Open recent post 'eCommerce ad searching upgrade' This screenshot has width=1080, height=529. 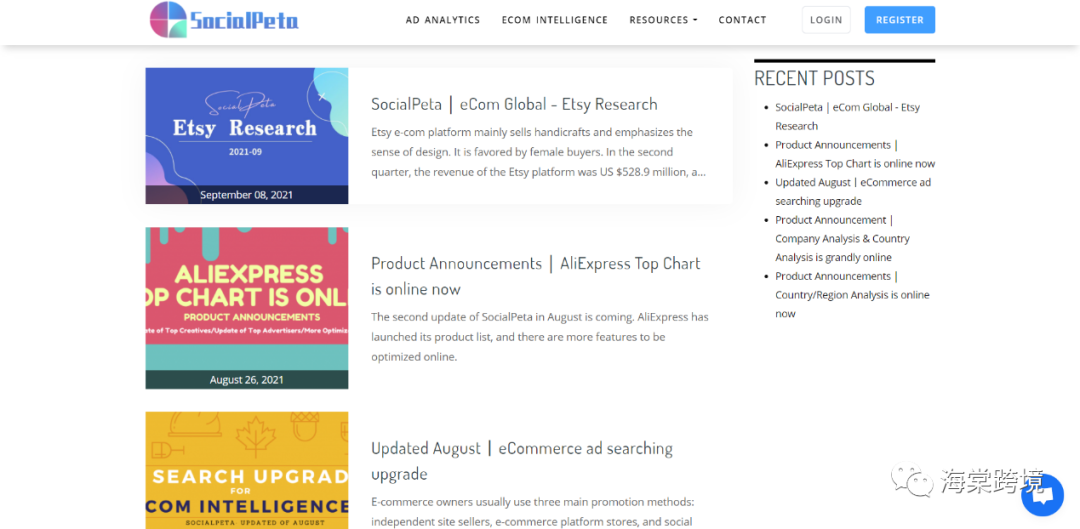tap(853, 191)
